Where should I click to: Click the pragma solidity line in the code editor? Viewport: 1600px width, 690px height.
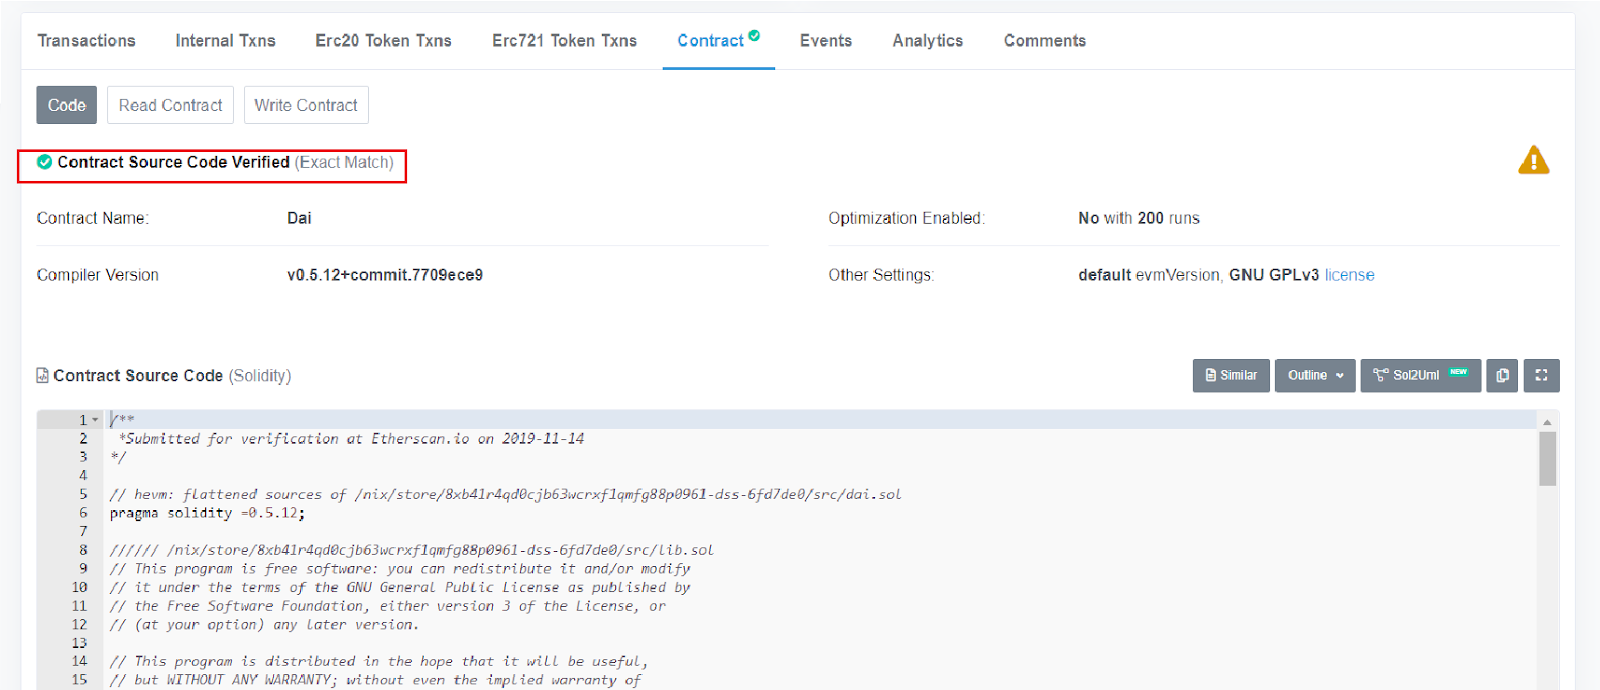pyautogui.click(x=207, y=513)
